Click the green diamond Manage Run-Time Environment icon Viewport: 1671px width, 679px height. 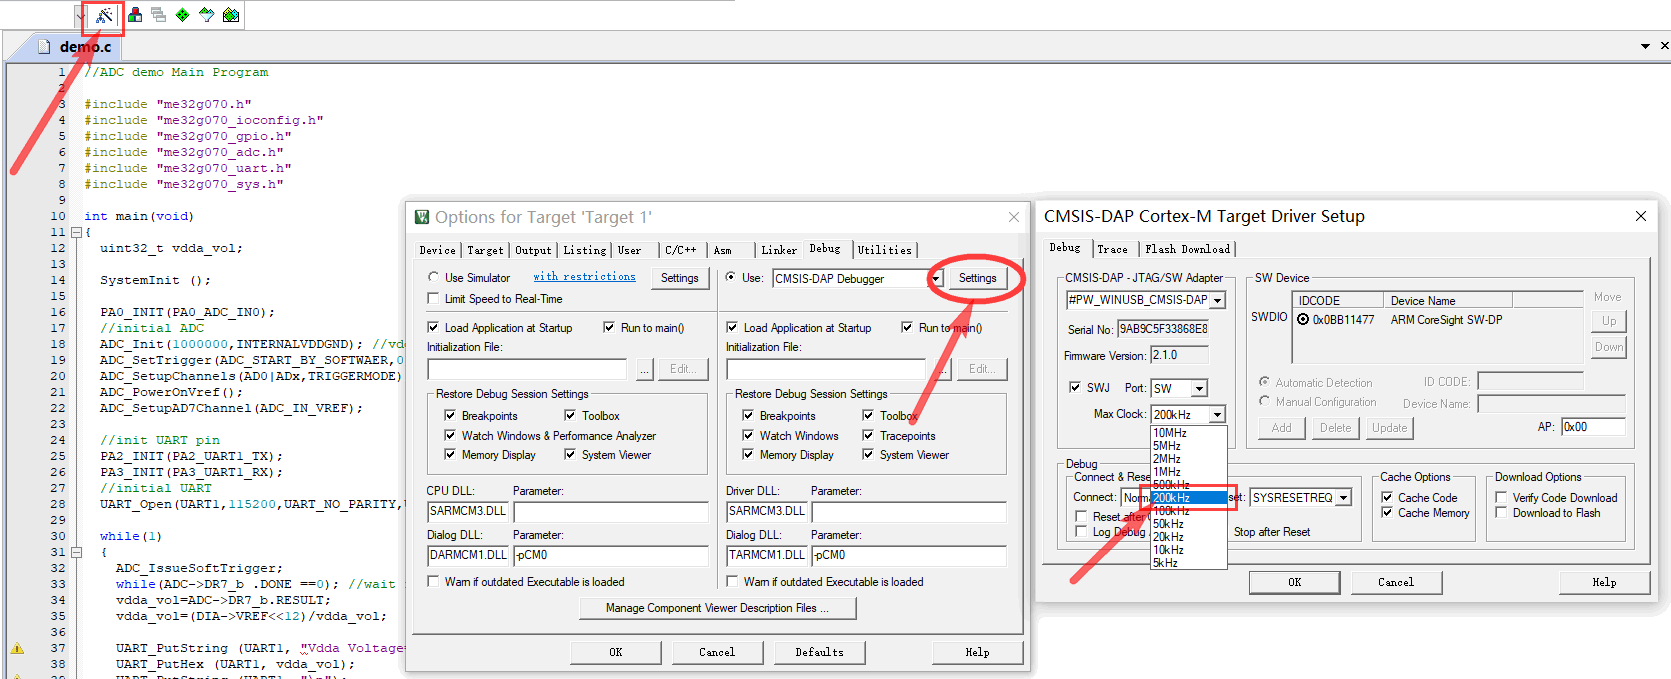tap(182, 15)
